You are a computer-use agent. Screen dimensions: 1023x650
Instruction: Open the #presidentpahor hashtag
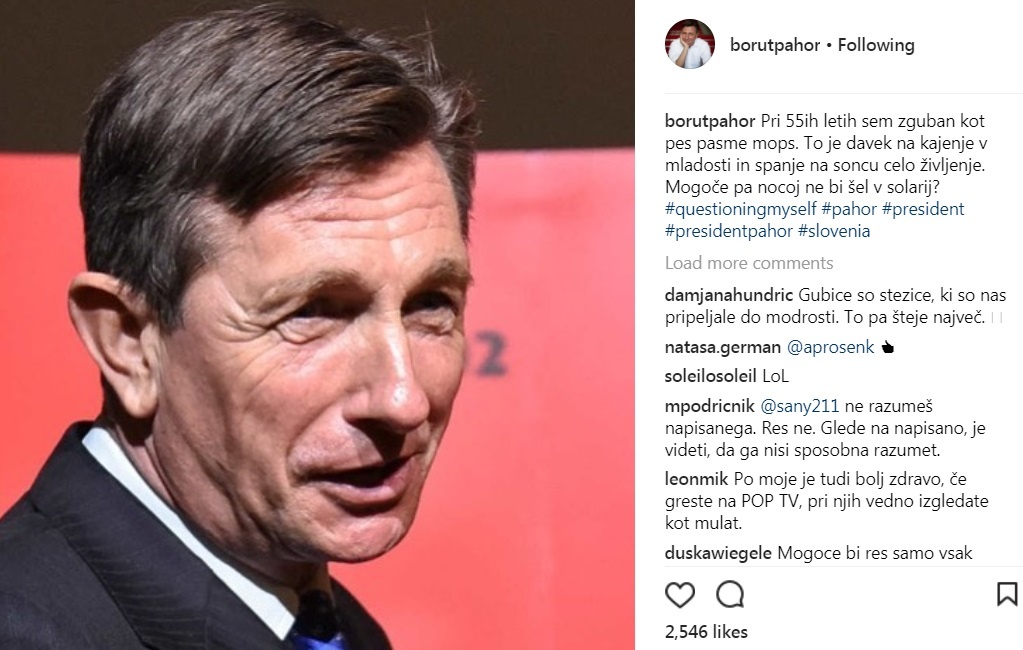point(729,231)
